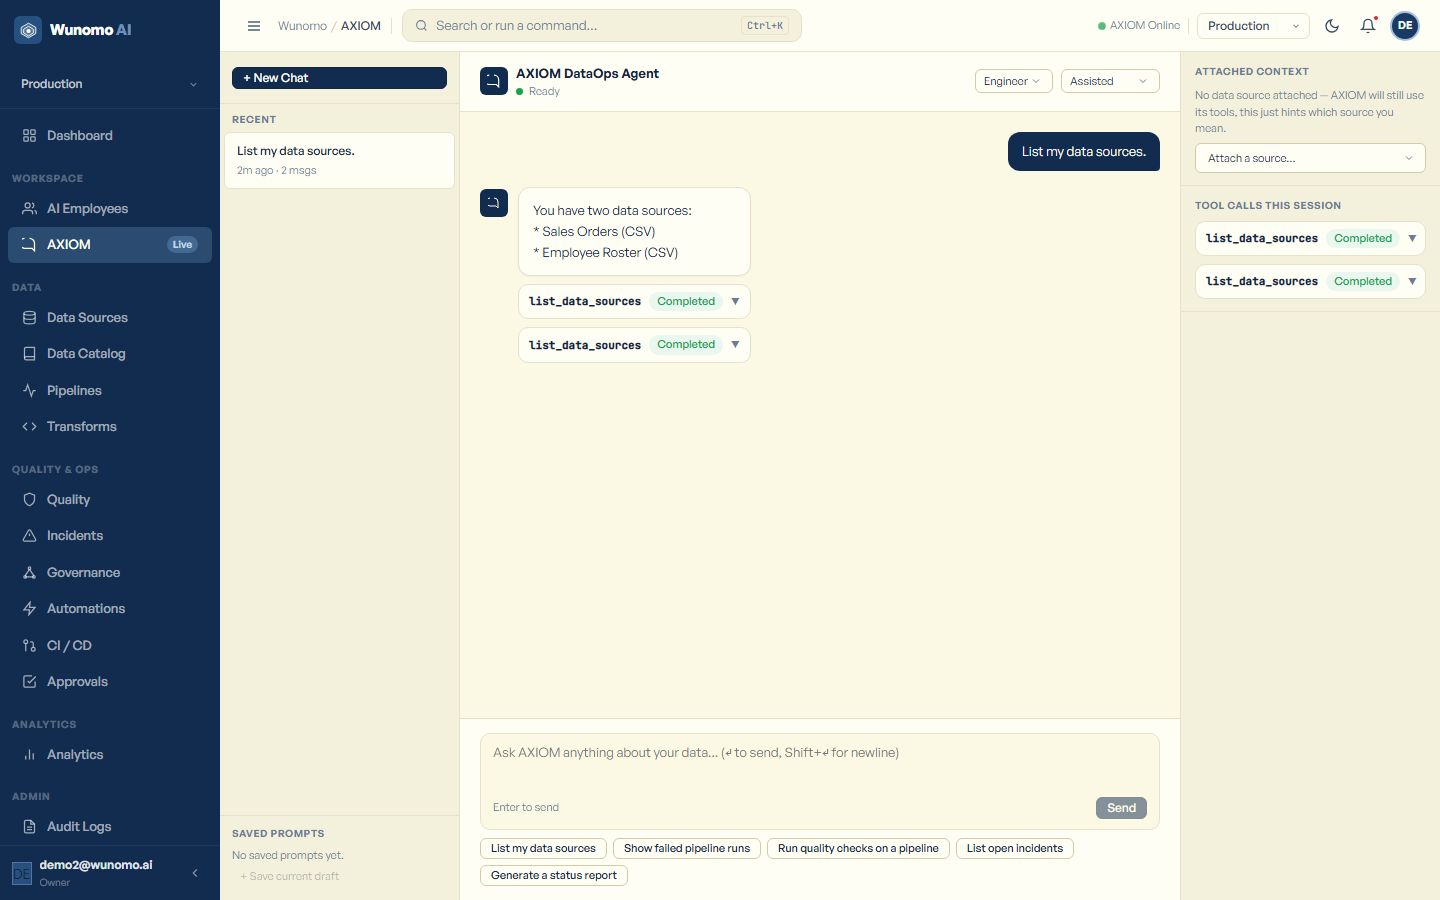Start a New Chat
The width and height of the screenshot is (1440, 900).
[x=339, y=78]
